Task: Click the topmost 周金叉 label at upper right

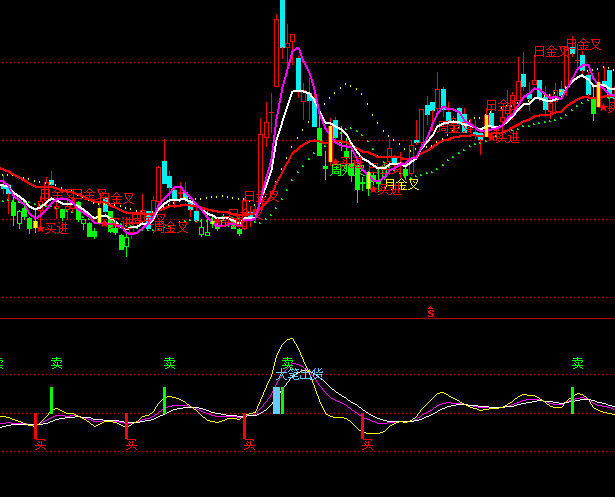Action: pos(584,45)
